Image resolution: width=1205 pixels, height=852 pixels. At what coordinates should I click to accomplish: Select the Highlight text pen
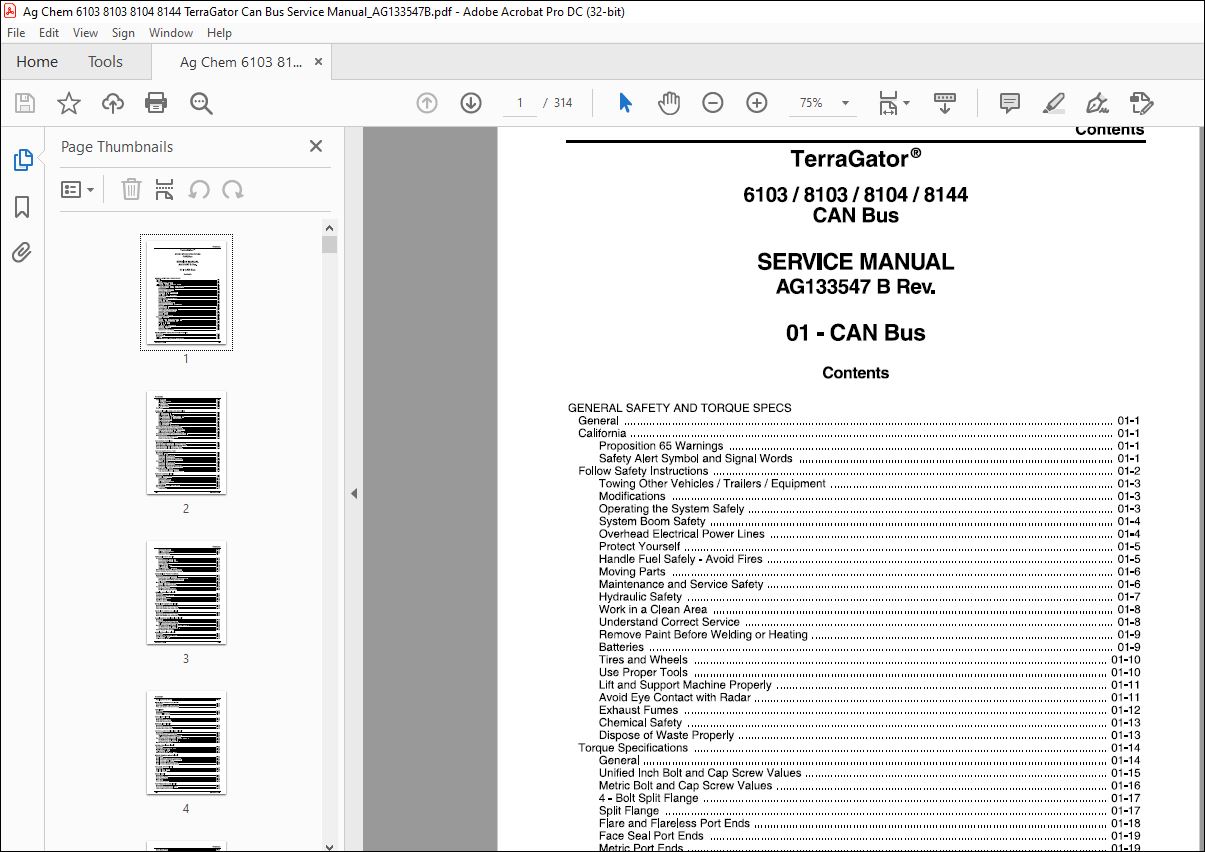pyautogui.click(x=1053, y=103)
